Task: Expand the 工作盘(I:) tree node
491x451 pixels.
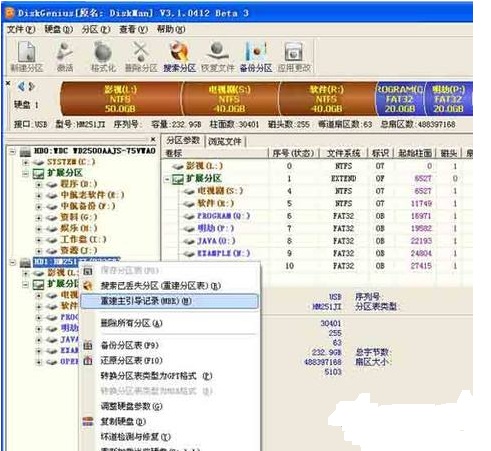Action: pyautogui.click(x=39, y=240)
